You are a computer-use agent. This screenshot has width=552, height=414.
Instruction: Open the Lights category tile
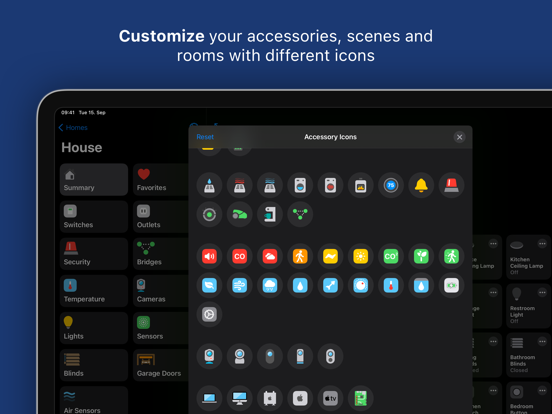[94, 328]
